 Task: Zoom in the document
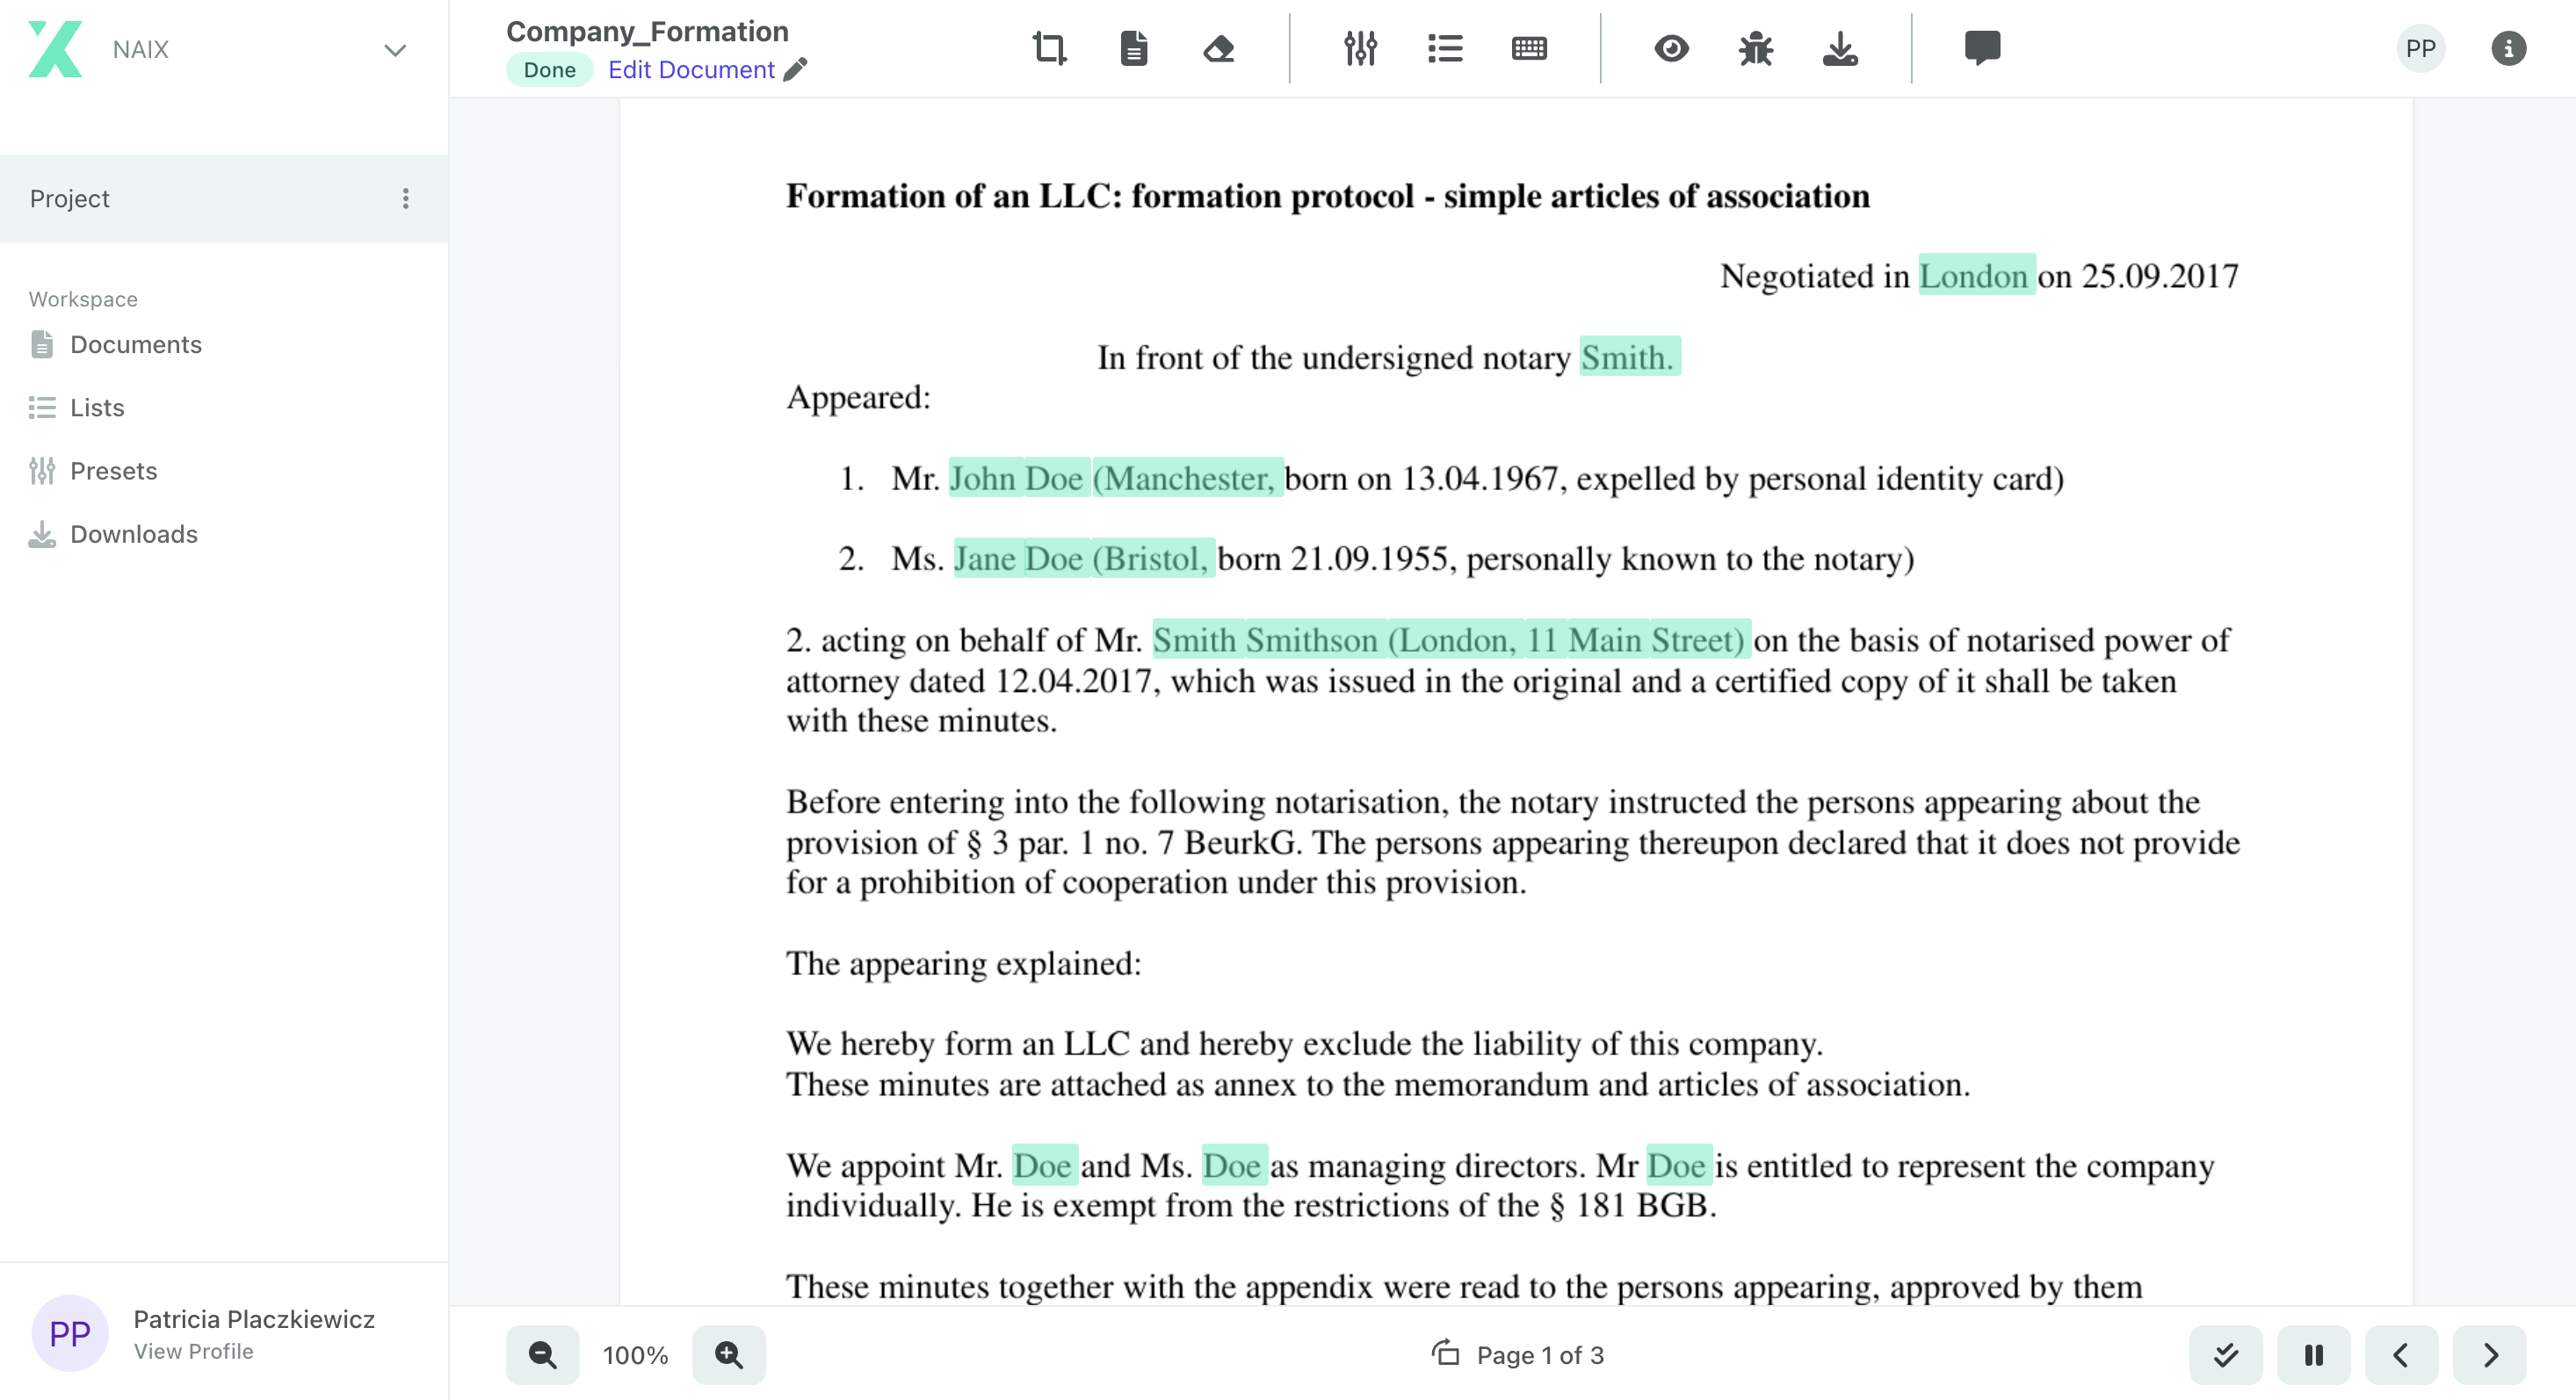coord(729,1354)
